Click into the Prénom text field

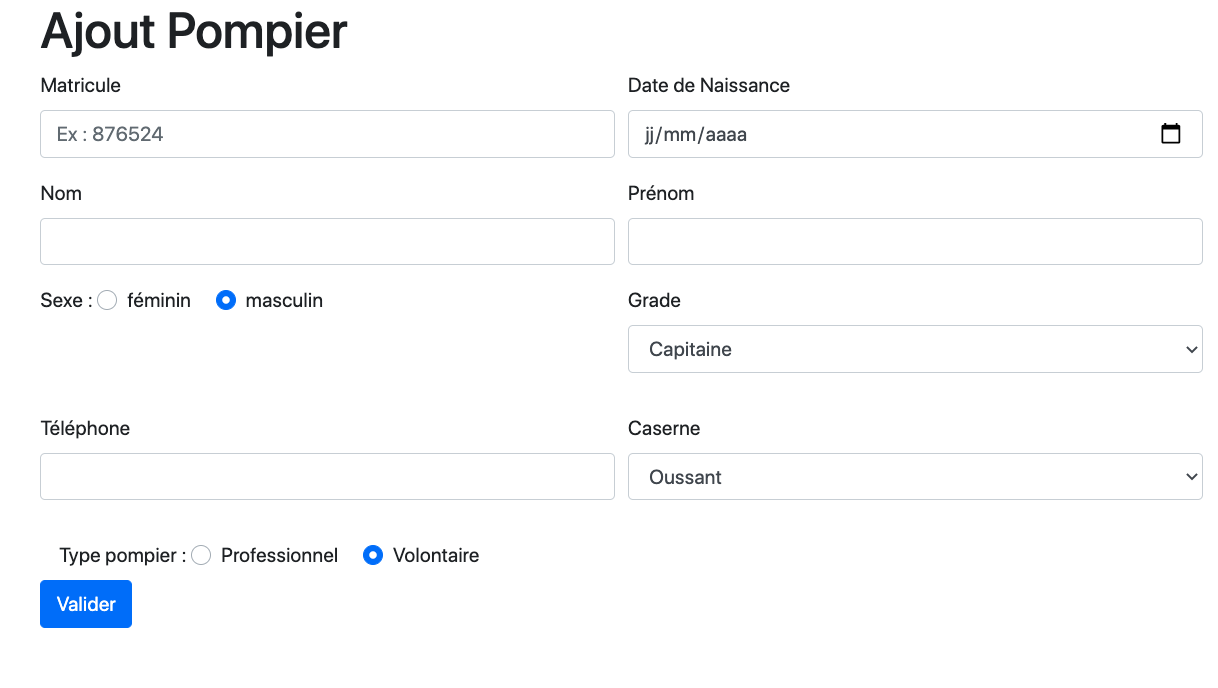[914, 242]
